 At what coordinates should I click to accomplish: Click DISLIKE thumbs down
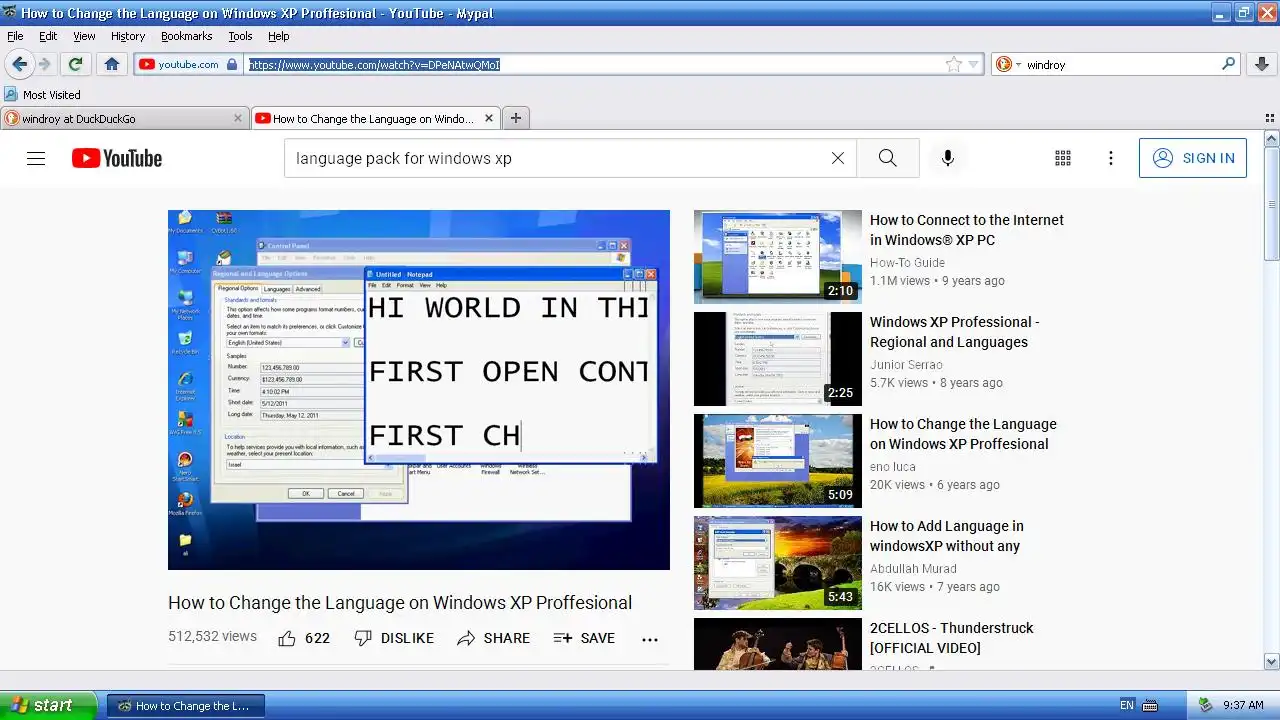tap(394, 638)
